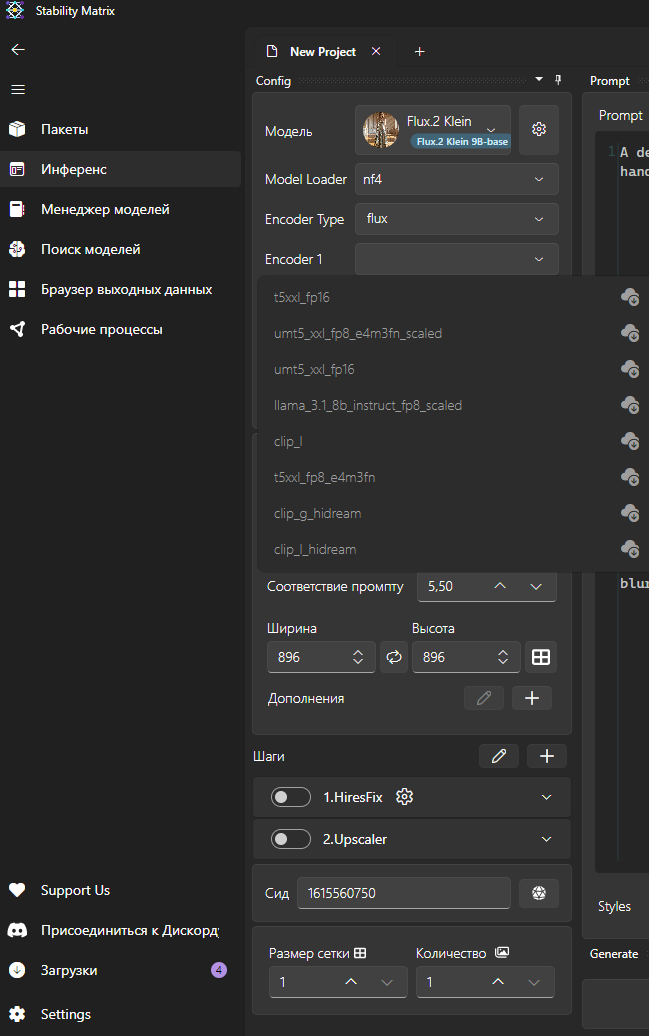
Task: Click the Сид seed field
Action: click(x=404, y=893)
